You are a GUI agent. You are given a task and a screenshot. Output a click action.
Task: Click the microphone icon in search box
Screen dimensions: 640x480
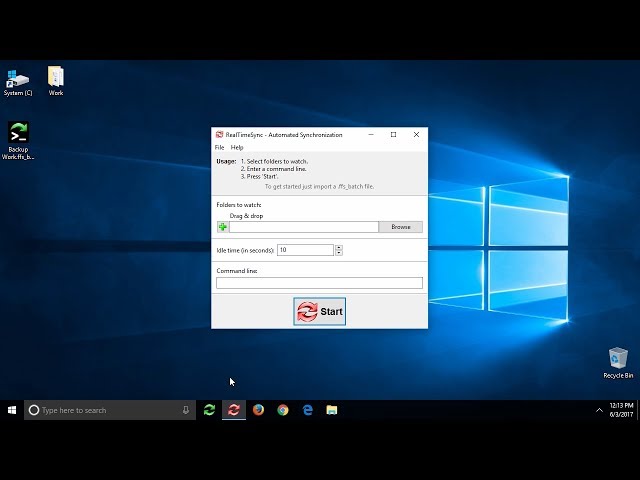(186, 410)
